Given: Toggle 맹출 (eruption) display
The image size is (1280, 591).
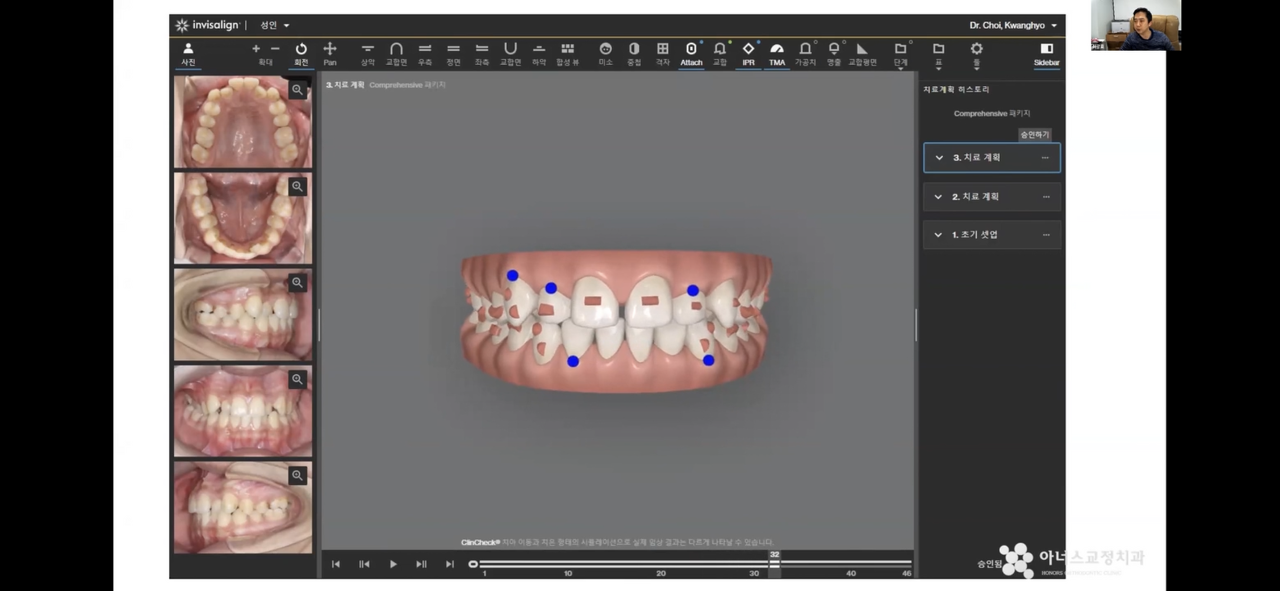Looking at the screenshot, I should pos(834,54).
